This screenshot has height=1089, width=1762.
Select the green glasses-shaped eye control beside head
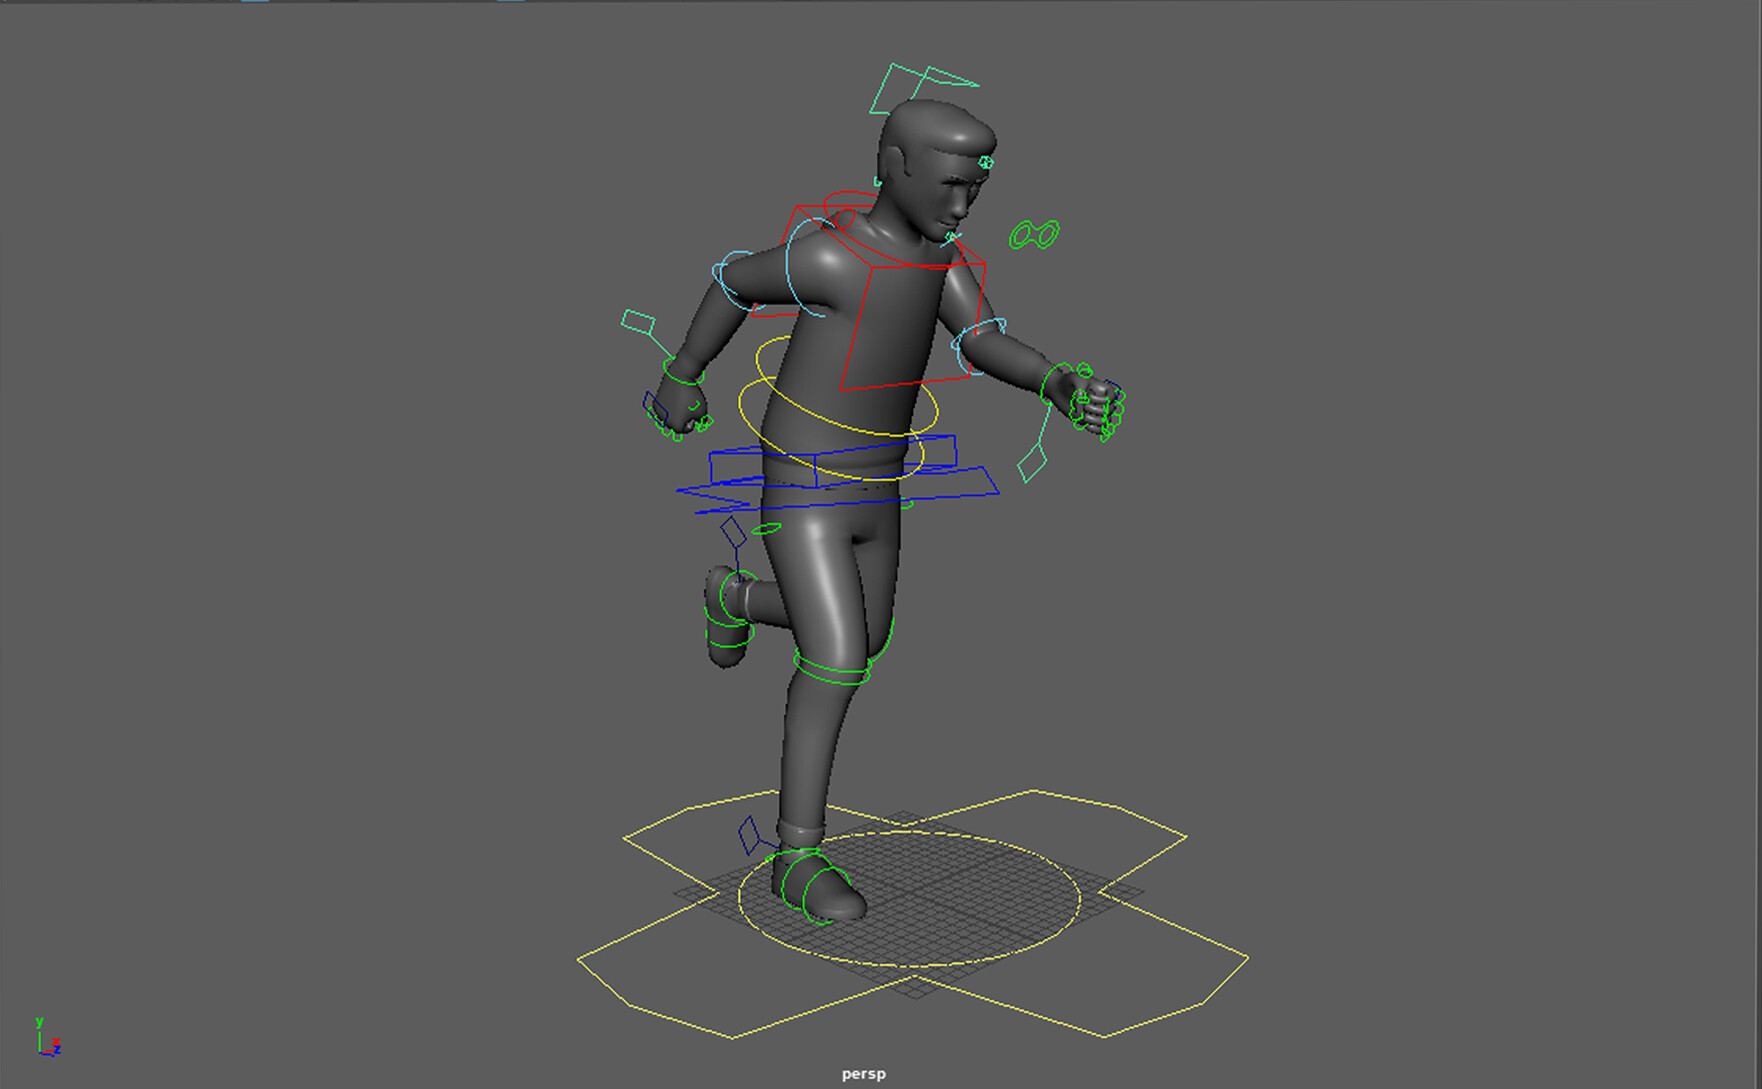[x=1037, y=232]
